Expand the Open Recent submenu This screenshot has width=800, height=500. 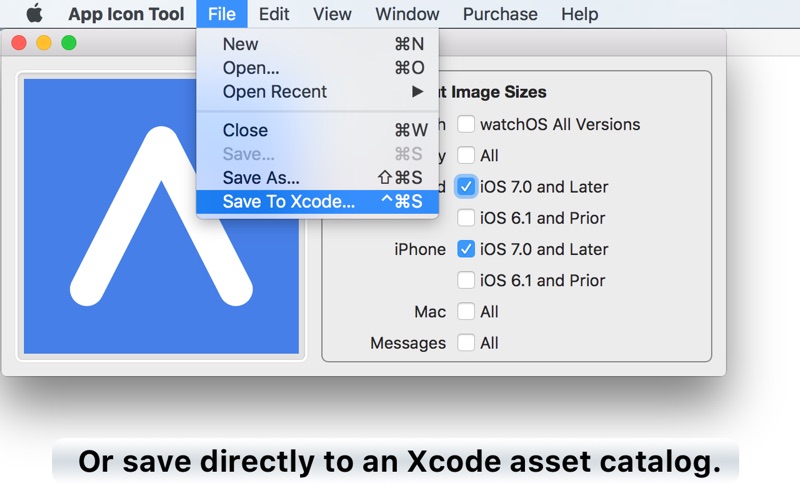317,91
